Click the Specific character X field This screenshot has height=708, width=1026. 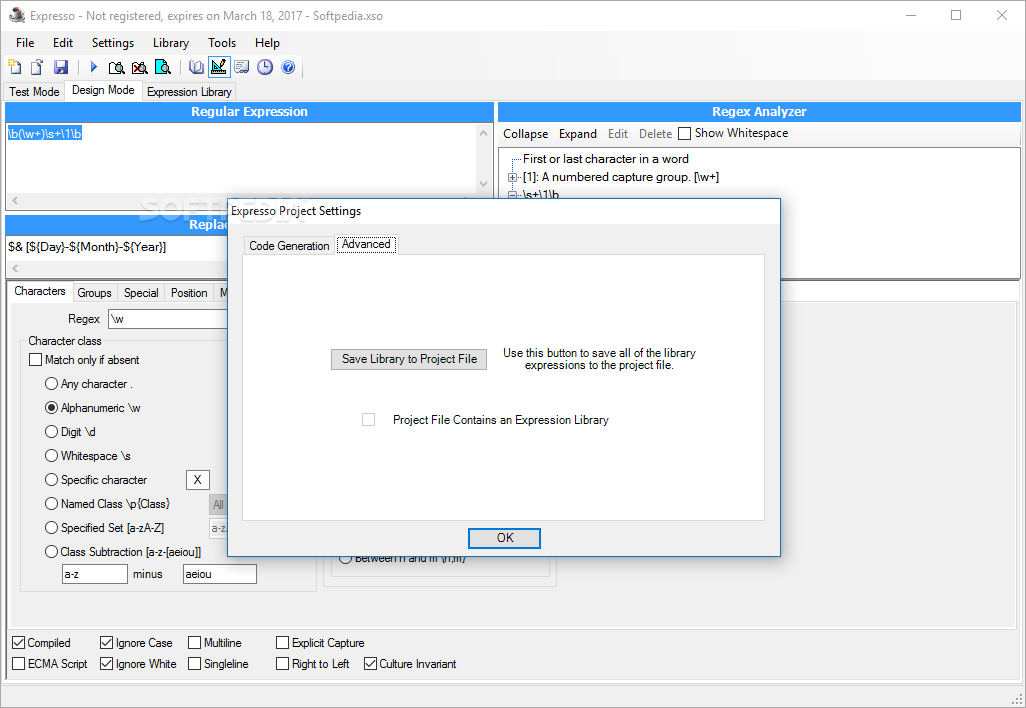pyautogui.click(x=198, y=480)
